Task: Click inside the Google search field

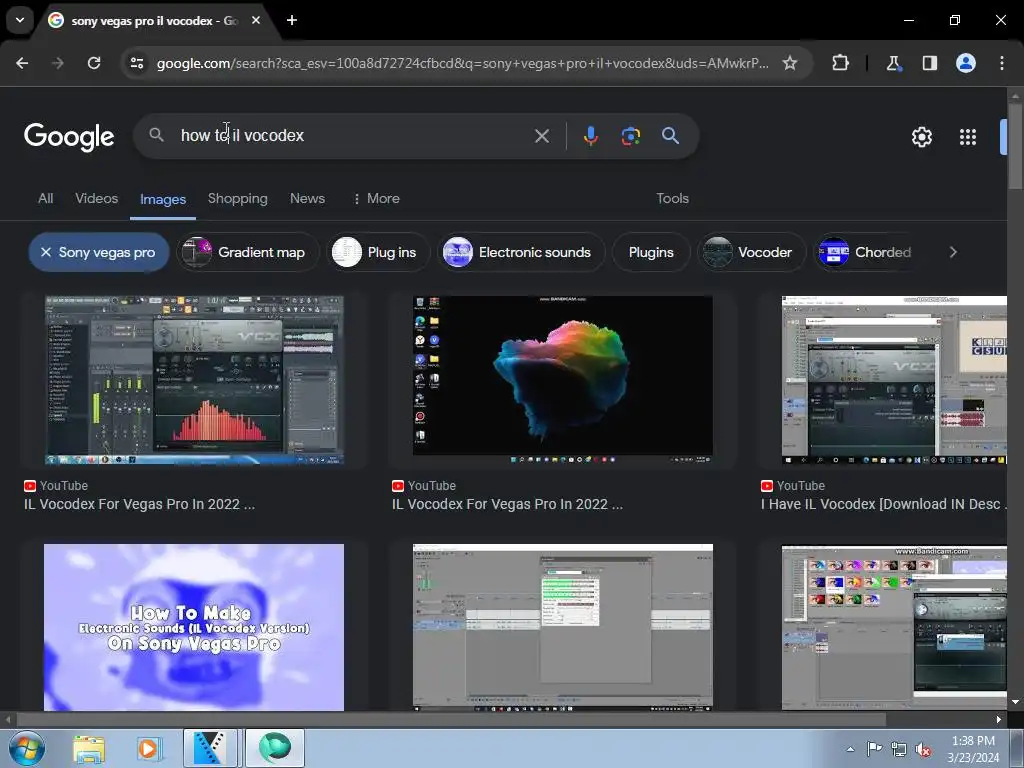Action: [353, 136]
